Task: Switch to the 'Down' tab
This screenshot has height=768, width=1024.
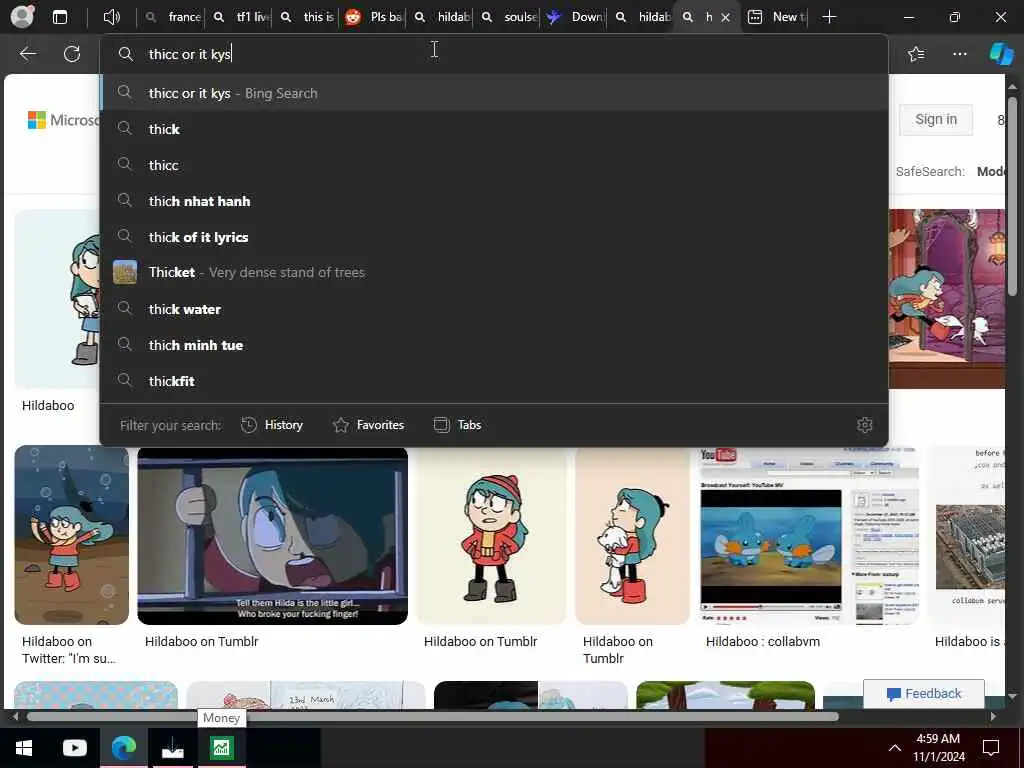Action: 576,17
